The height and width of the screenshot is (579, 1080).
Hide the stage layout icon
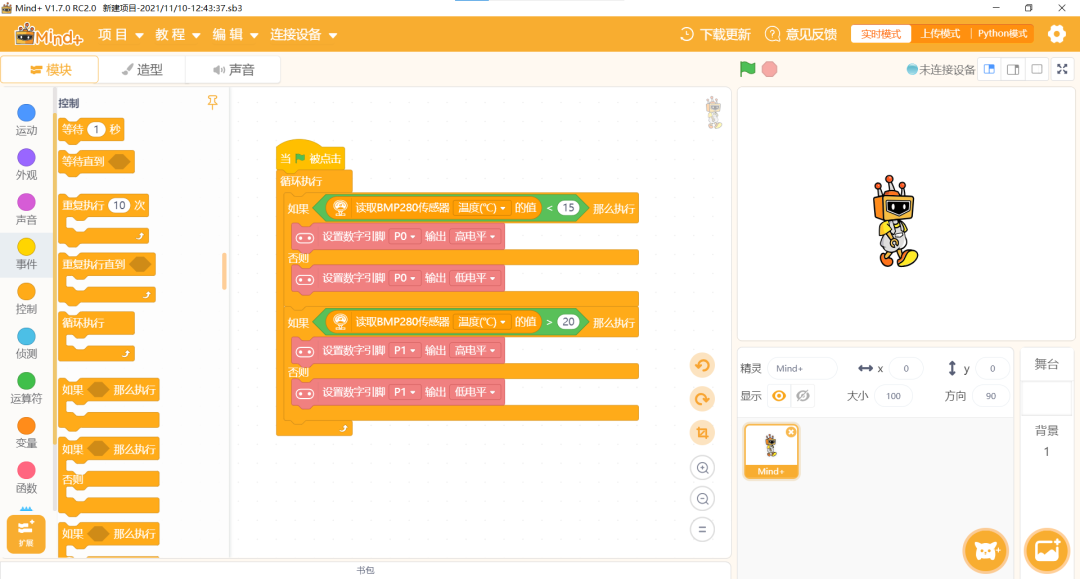pyautogui.click(x=1037, y=69)
